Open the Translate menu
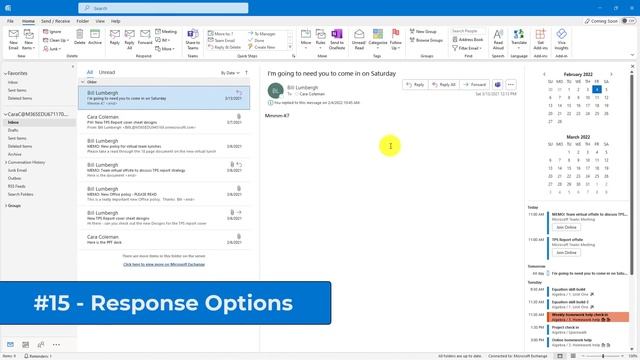 click(x=519, y=39)
